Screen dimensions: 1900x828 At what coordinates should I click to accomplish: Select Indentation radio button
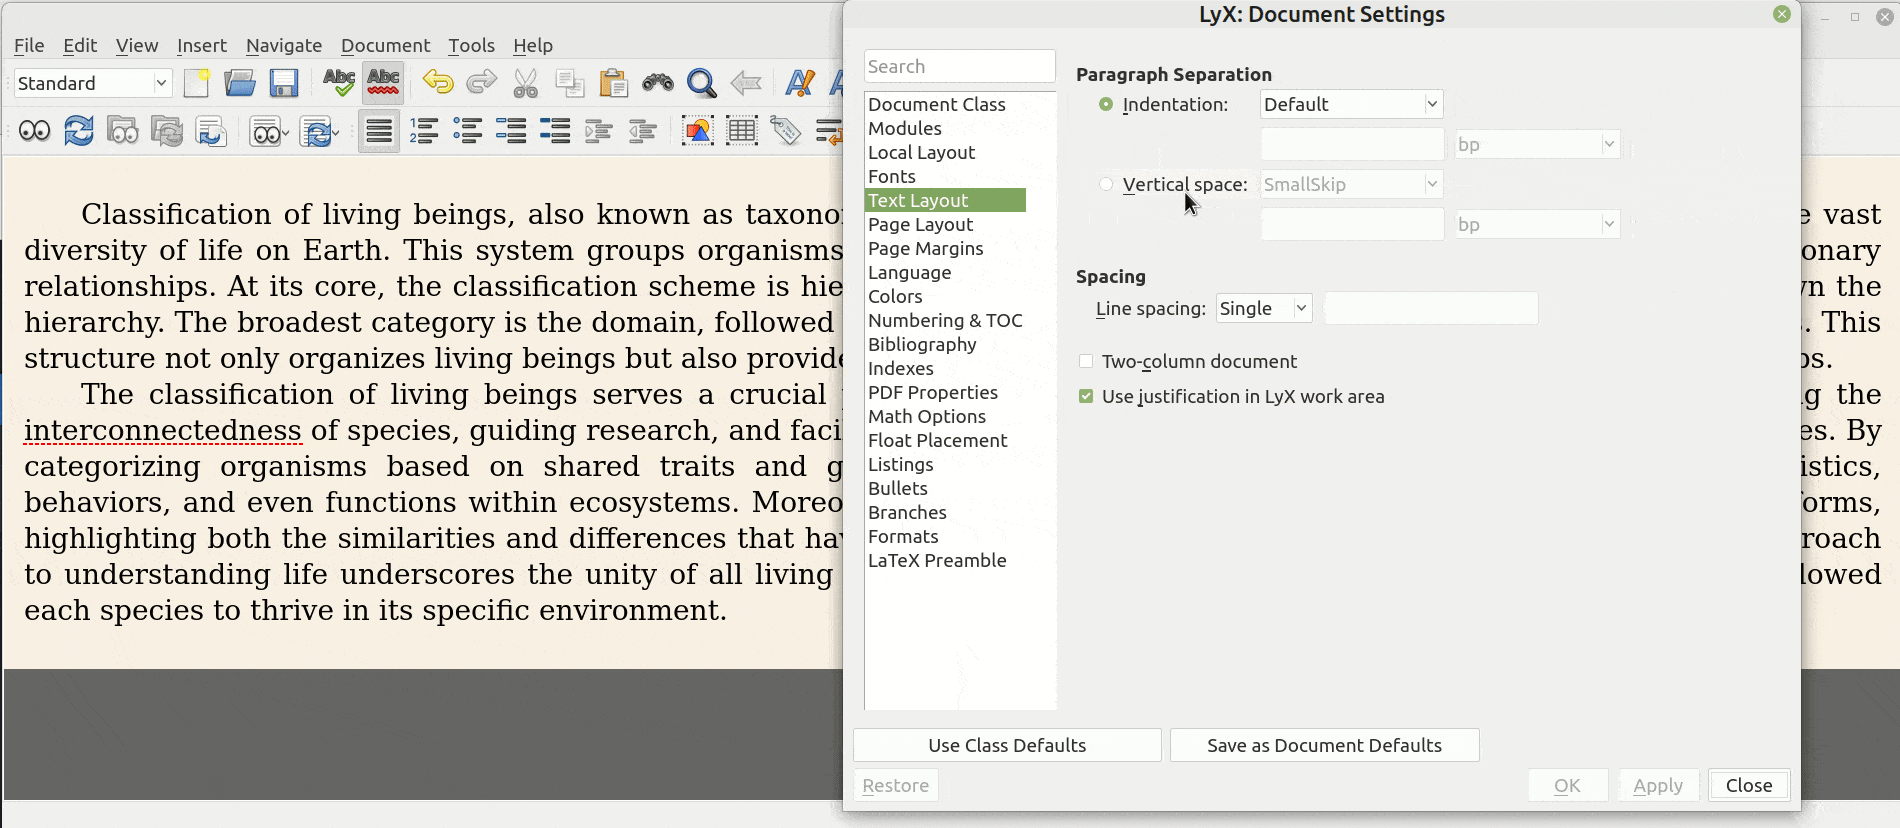[1106, 104]
